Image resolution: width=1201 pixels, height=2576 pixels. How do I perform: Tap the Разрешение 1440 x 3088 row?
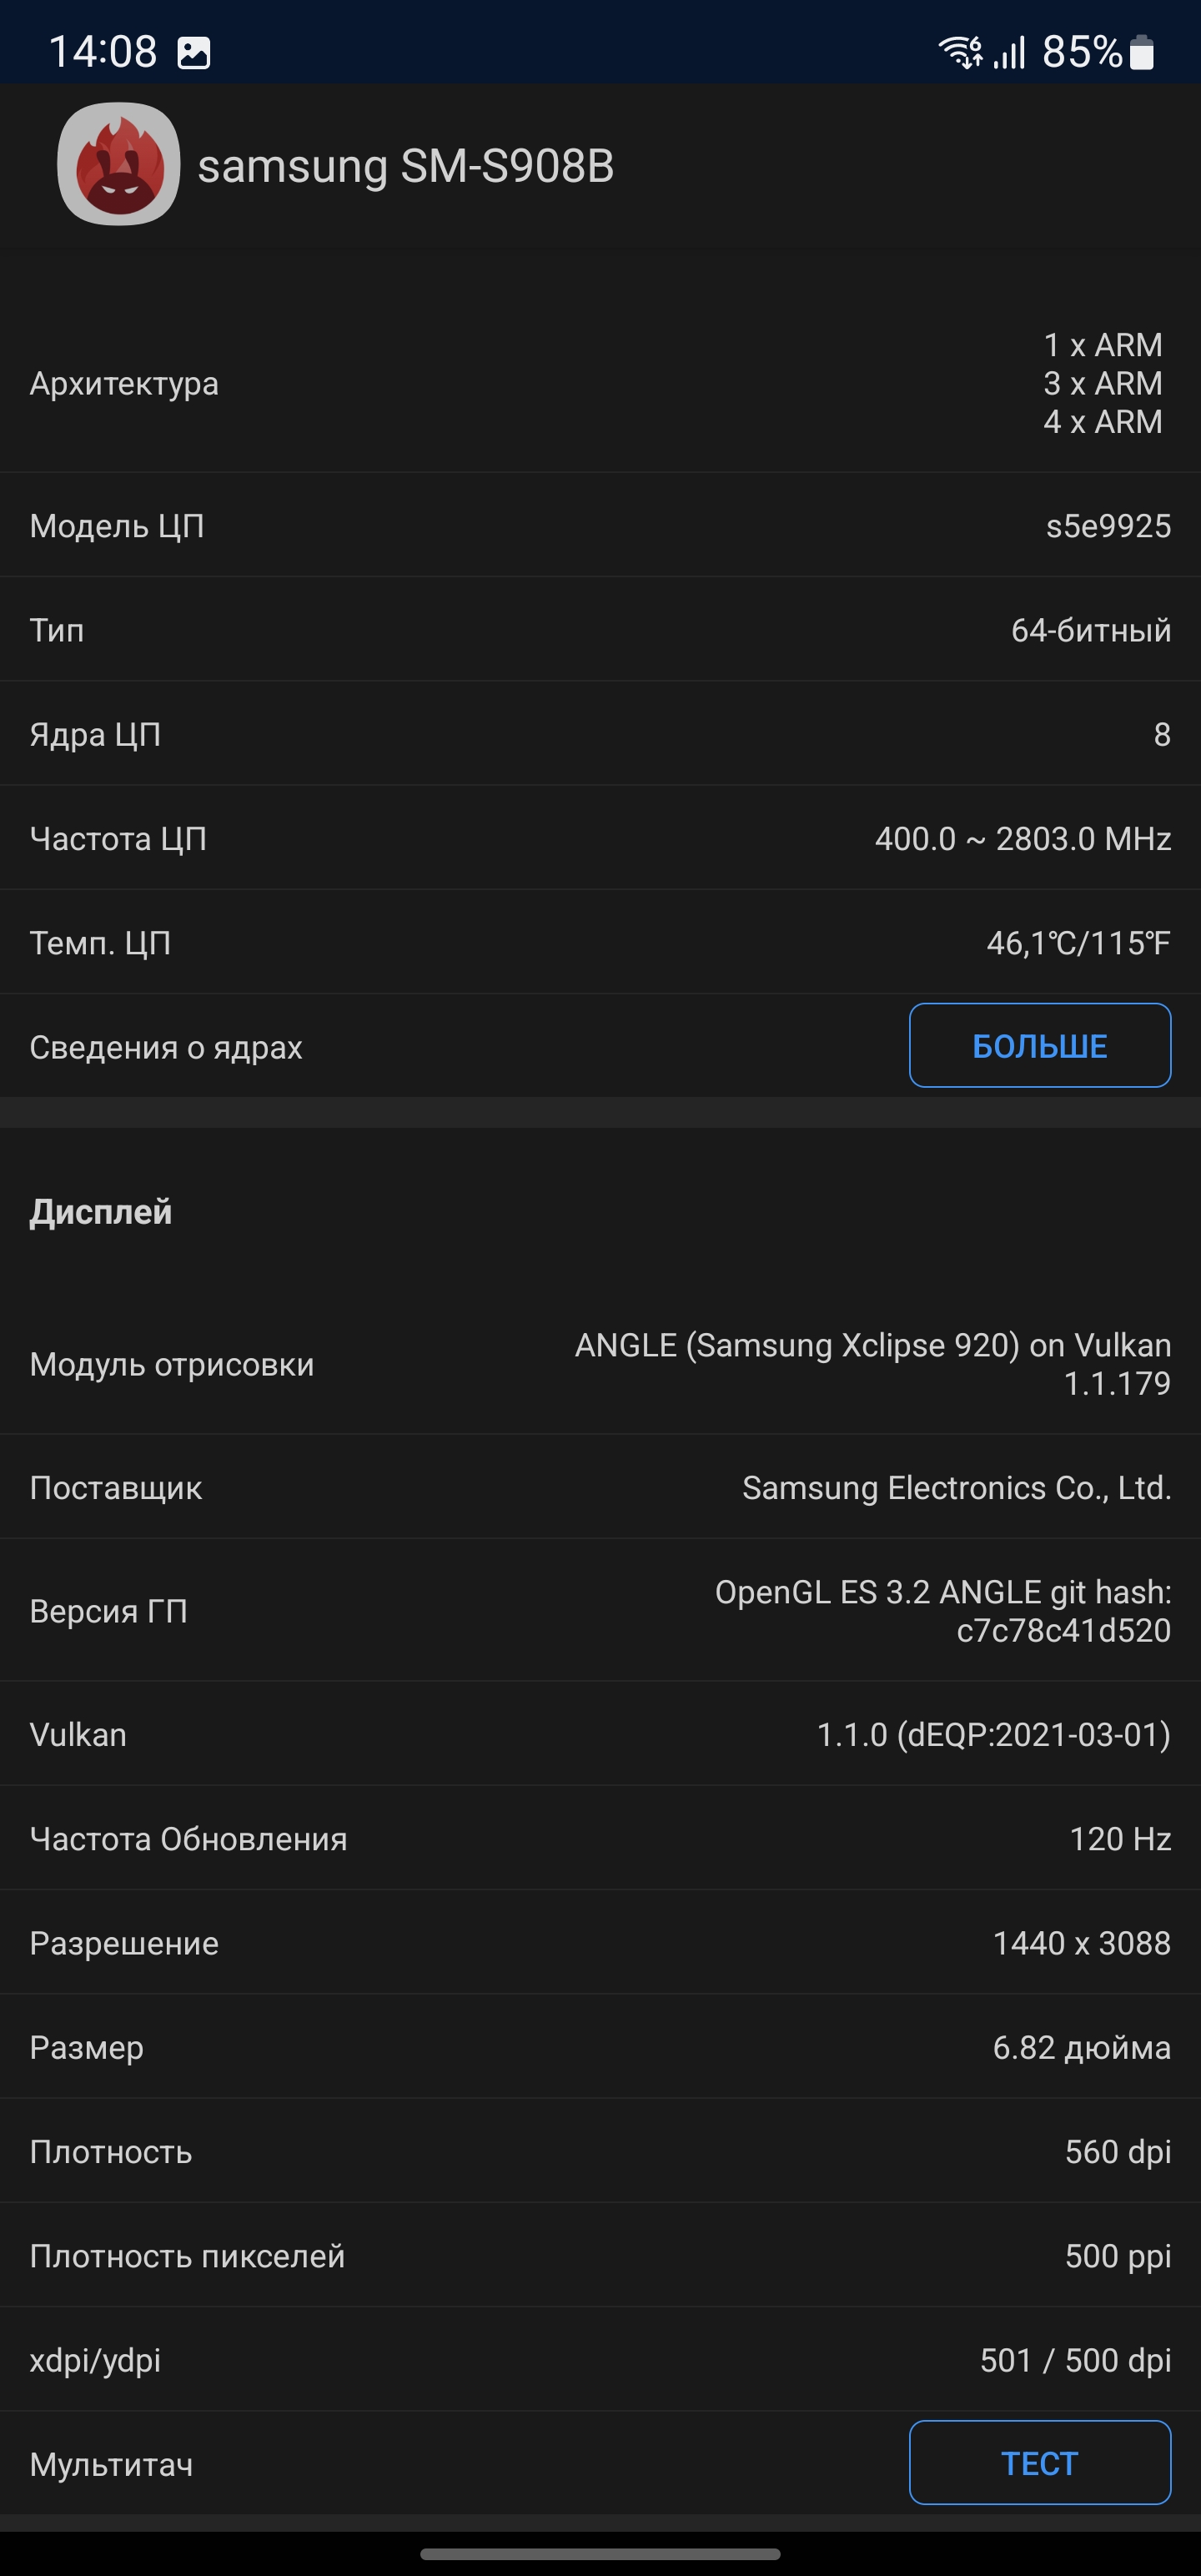tap(600, 1943)
